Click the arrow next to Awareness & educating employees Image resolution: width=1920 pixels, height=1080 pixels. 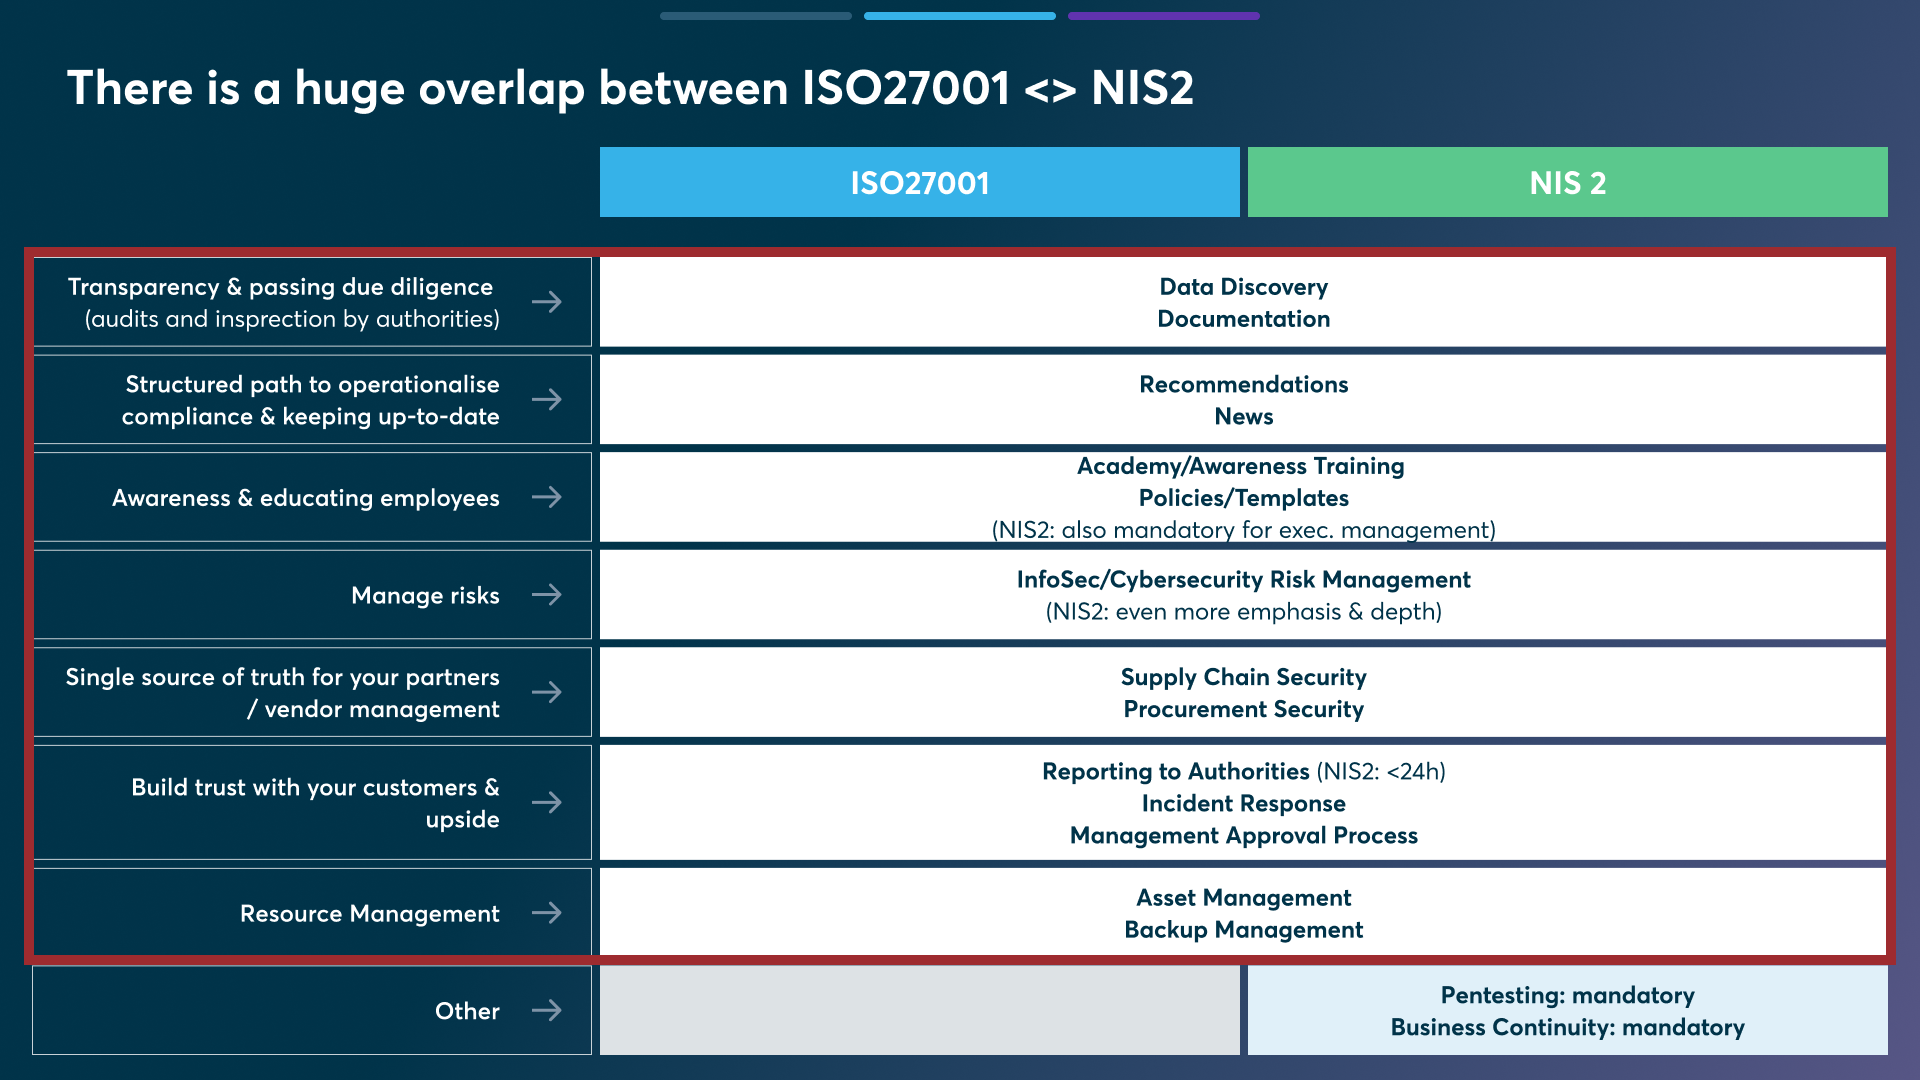547,497
